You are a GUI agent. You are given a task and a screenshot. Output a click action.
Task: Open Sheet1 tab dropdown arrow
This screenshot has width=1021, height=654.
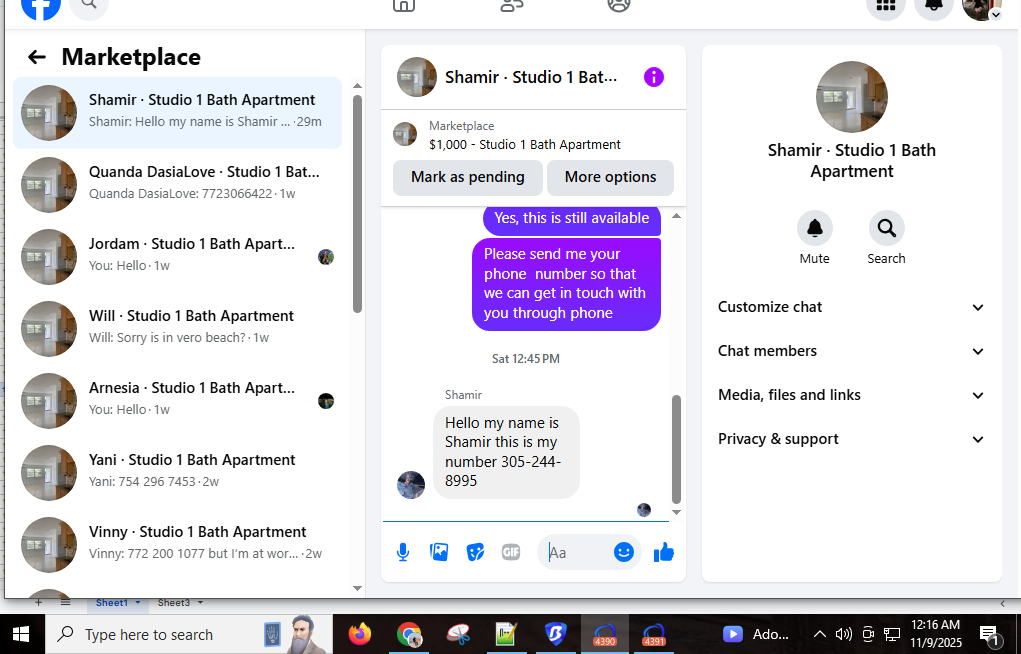click(x=138, y=603)
